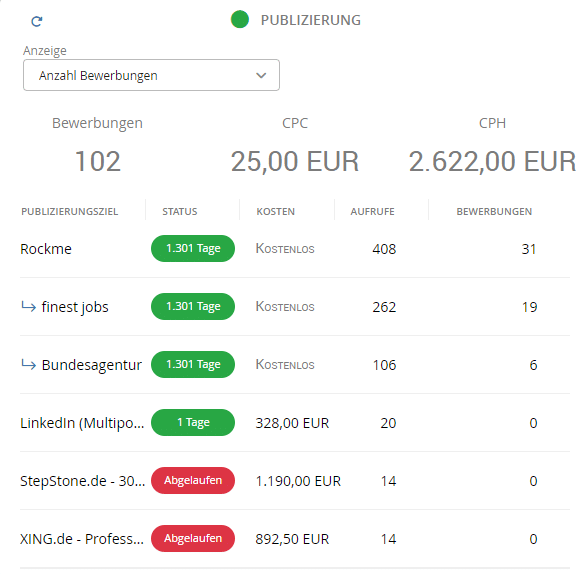The width and height of the screenshot is (586, 574).
Task: Select the XING.de - Profess... entry
Action: tap(82, 539)
